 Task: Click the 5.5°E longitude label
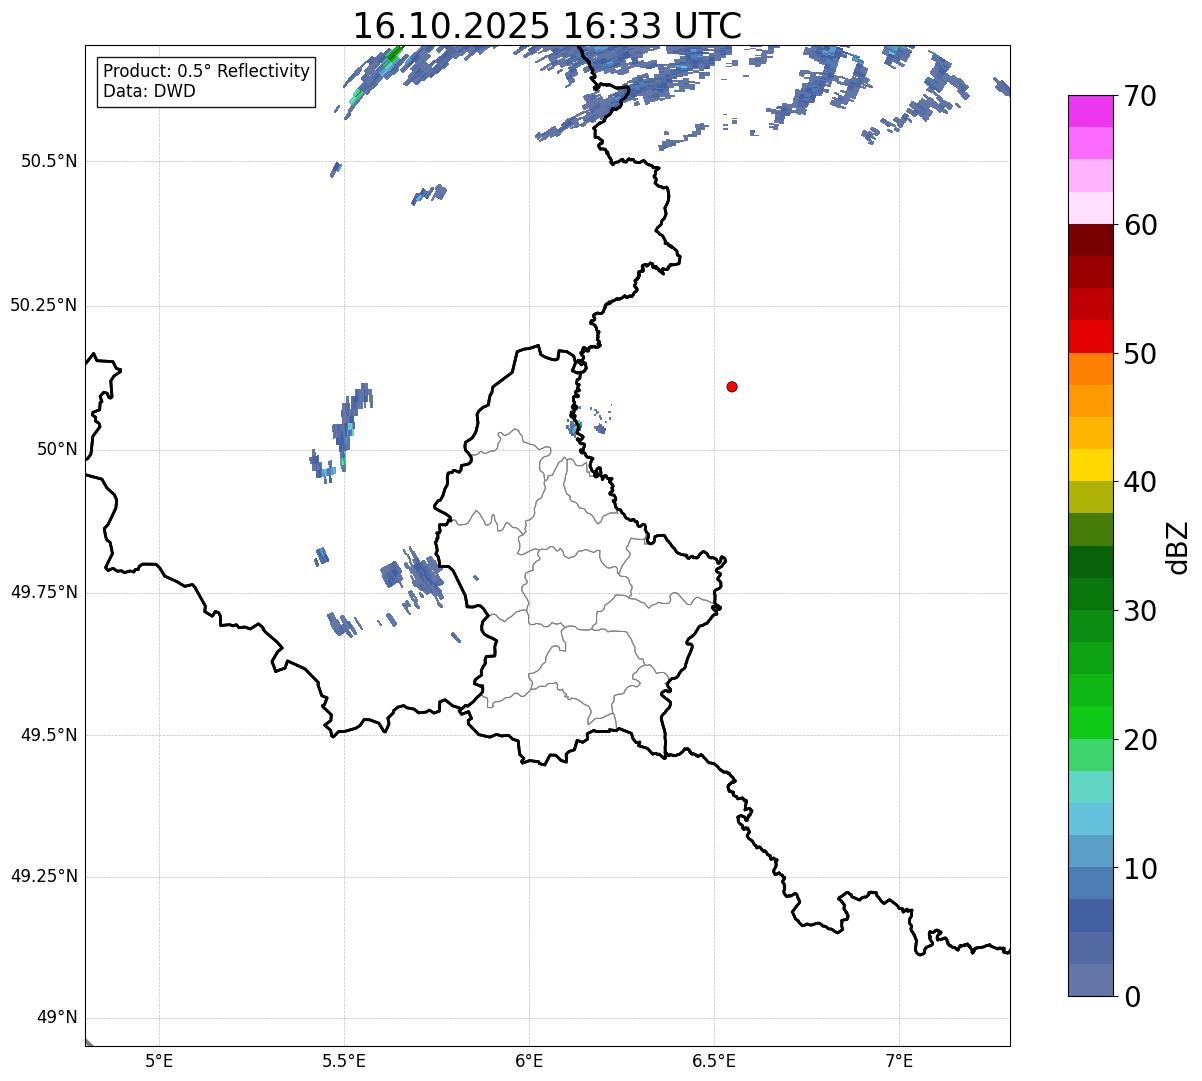(344, 1060)
